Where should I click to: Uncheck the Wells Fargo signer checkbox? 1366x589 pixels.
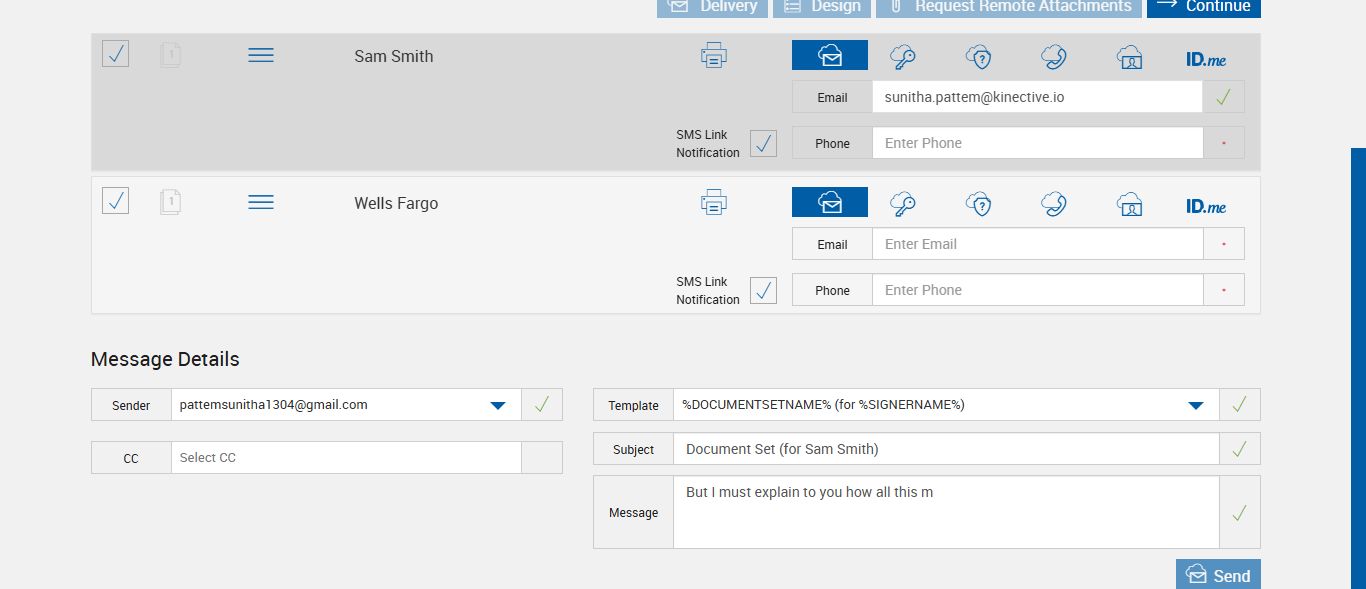coord(116,200)
